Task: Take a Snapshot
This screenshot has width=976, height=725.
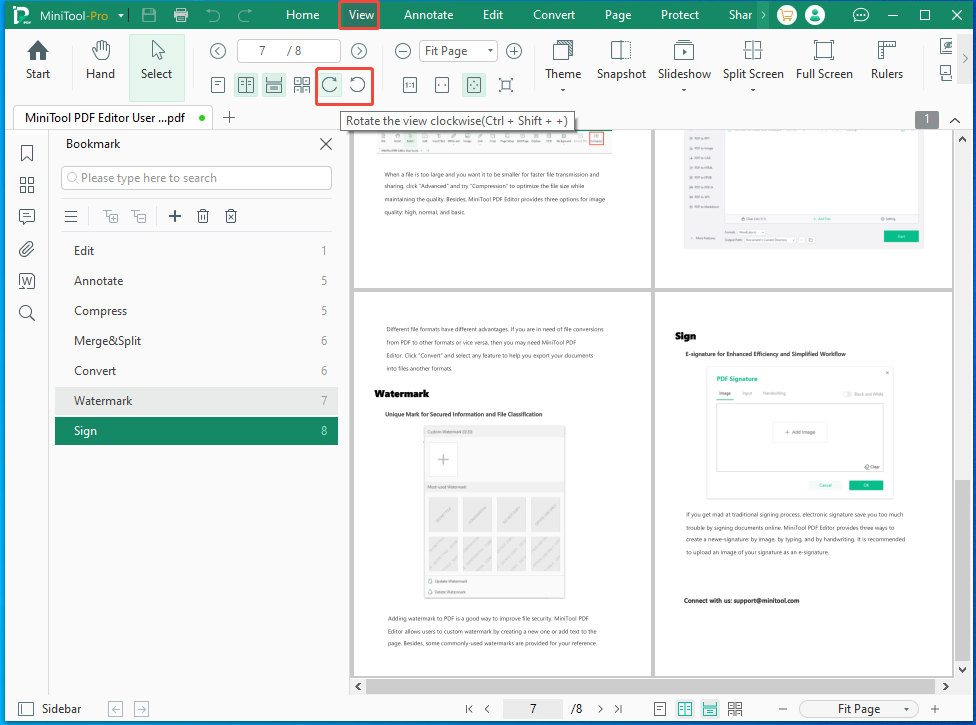Action: point(621,60)
